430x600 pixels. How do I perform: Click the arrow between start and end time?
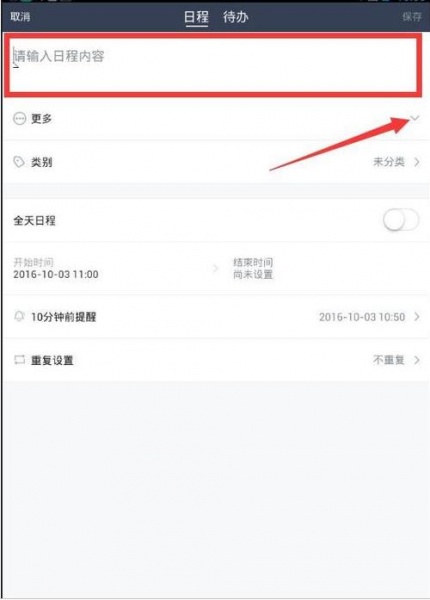(216, 269)
